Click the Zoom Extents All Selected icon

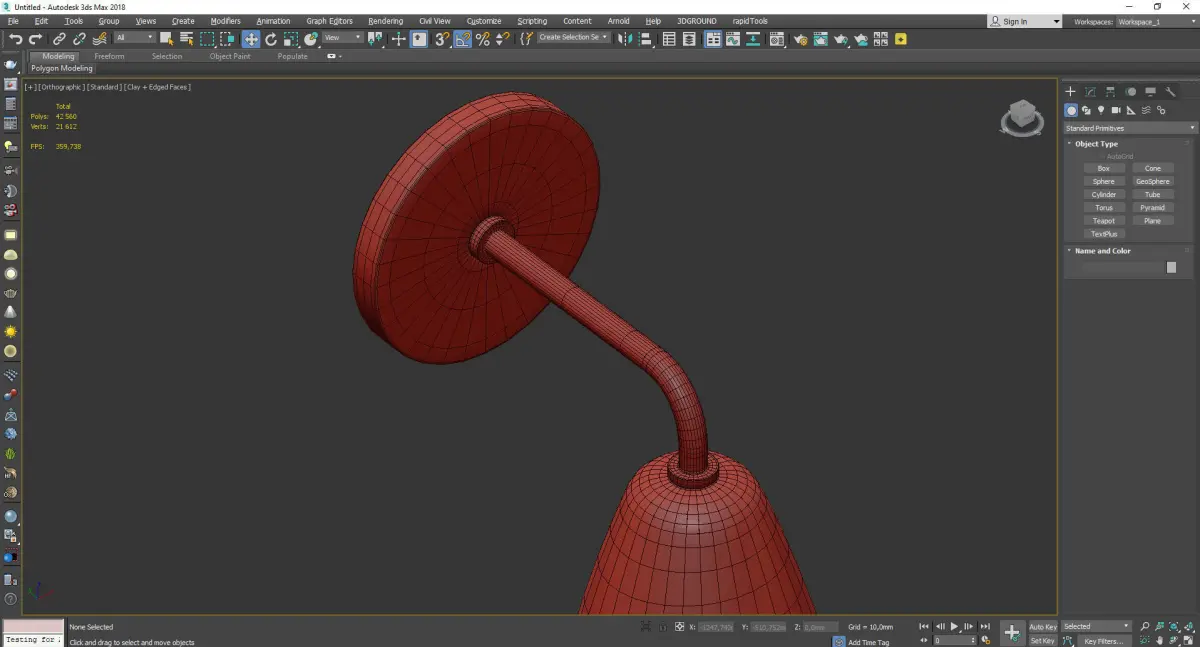(1187, 627)
